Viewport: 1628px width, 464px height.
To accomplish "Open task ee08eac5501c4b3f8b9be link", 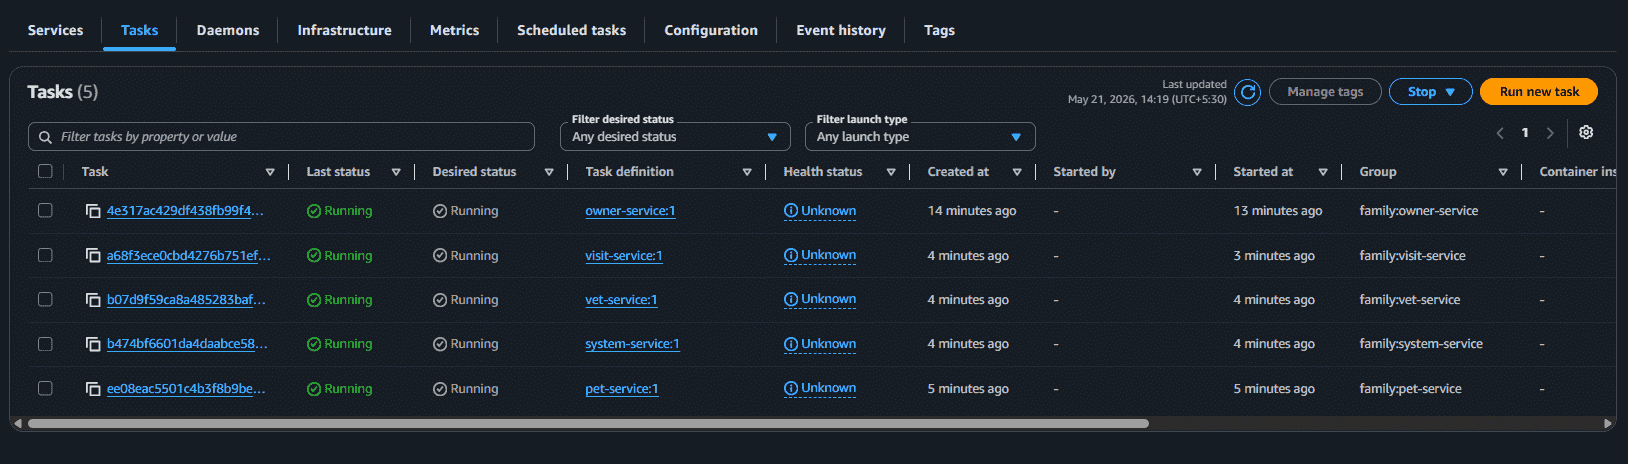I will (x=186, y=389).
